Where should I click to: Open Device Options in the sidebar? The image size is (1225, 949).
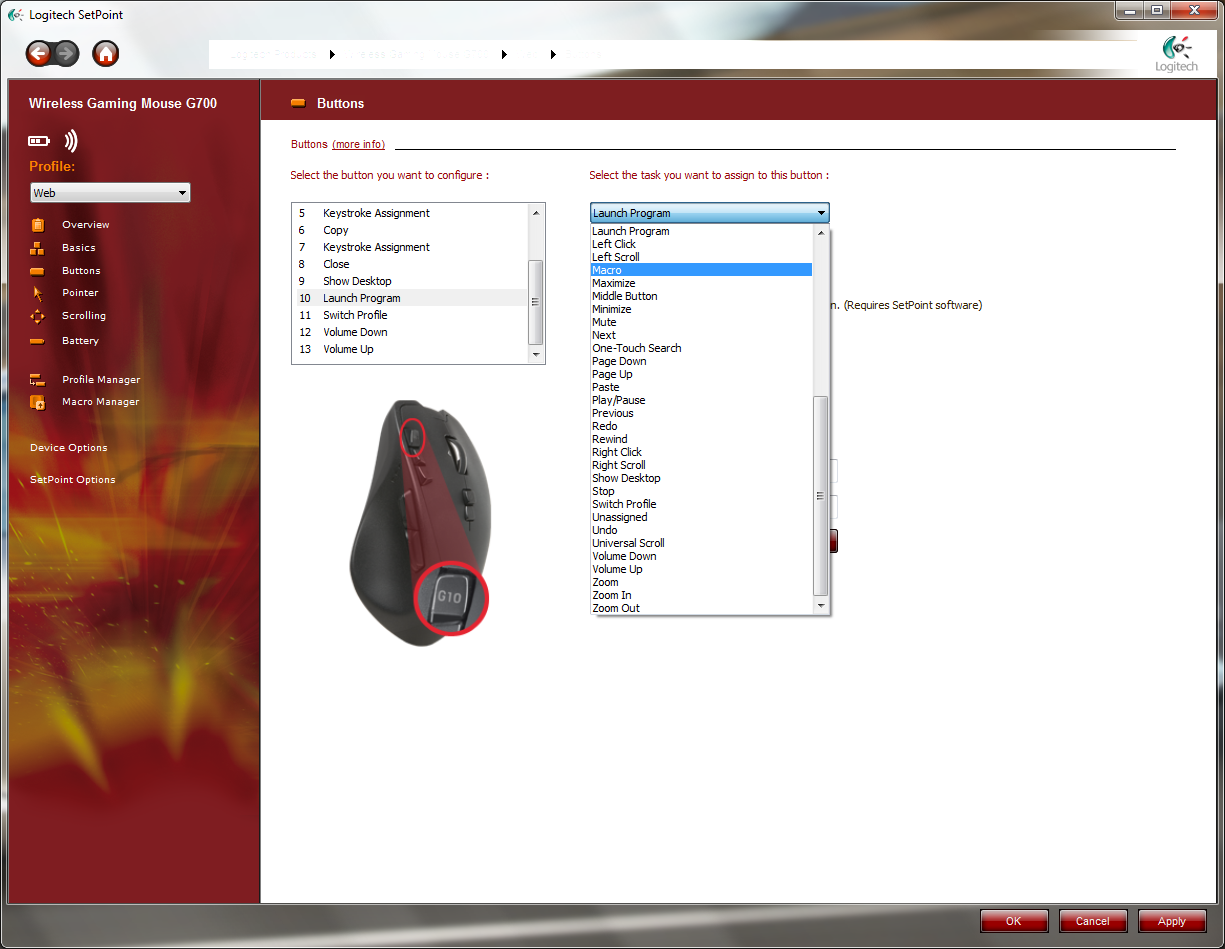coord(69,448)
